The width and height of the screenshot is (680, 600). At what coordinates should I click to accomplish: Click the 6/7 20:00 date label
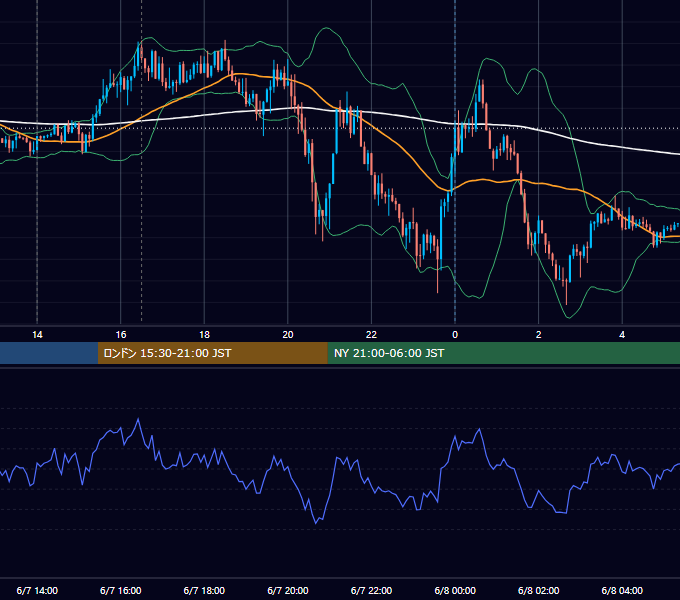point(288,590)
